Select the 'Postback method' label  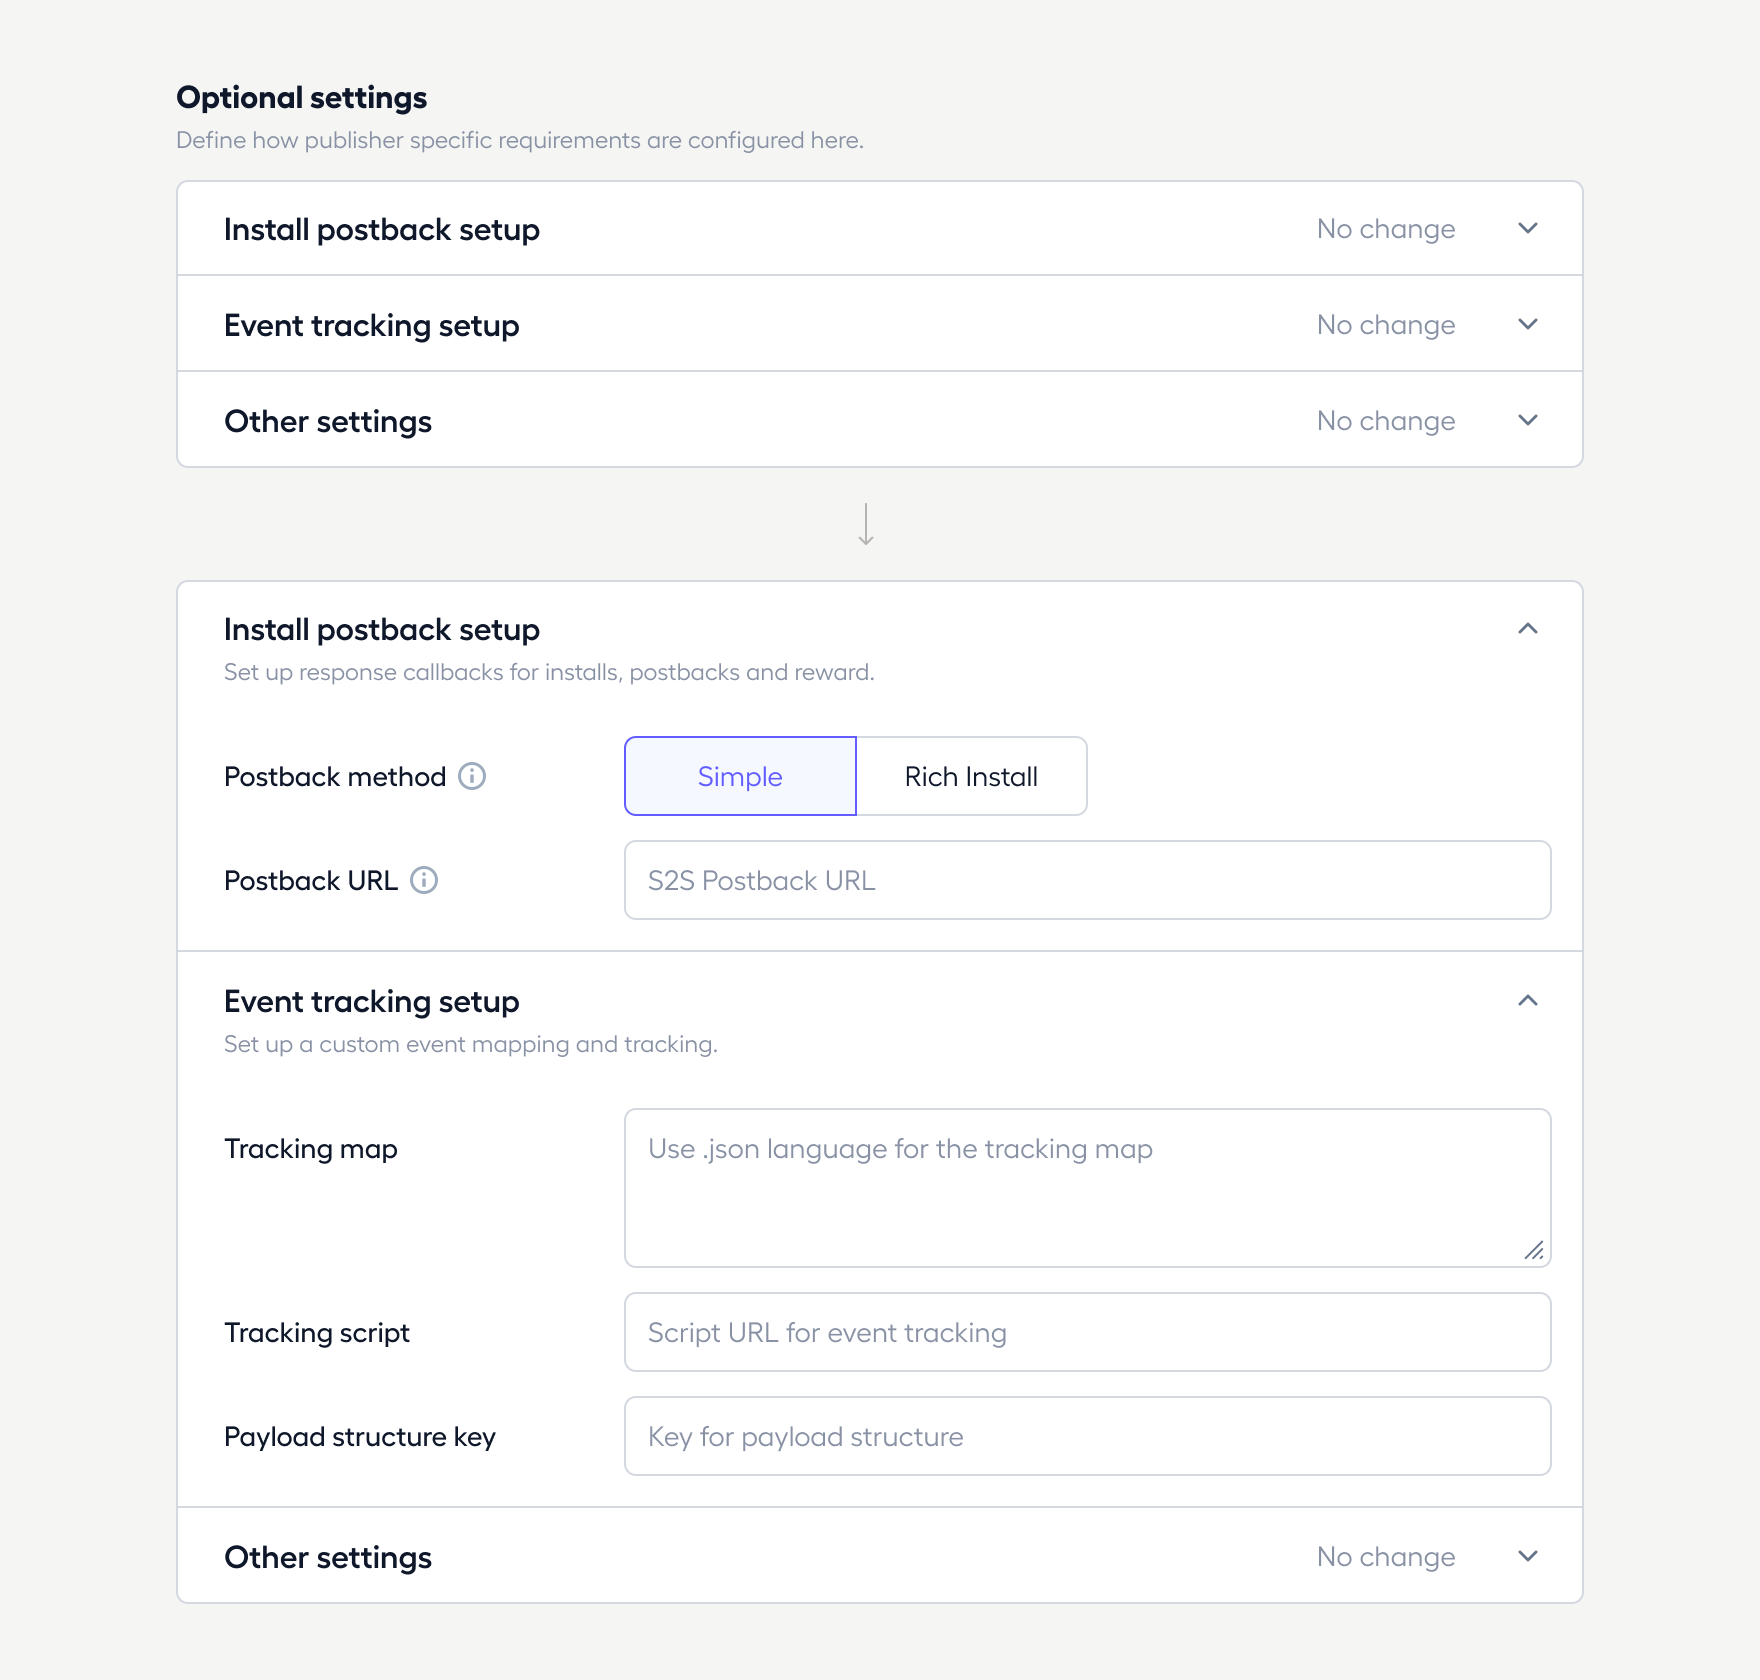point(335,777)
